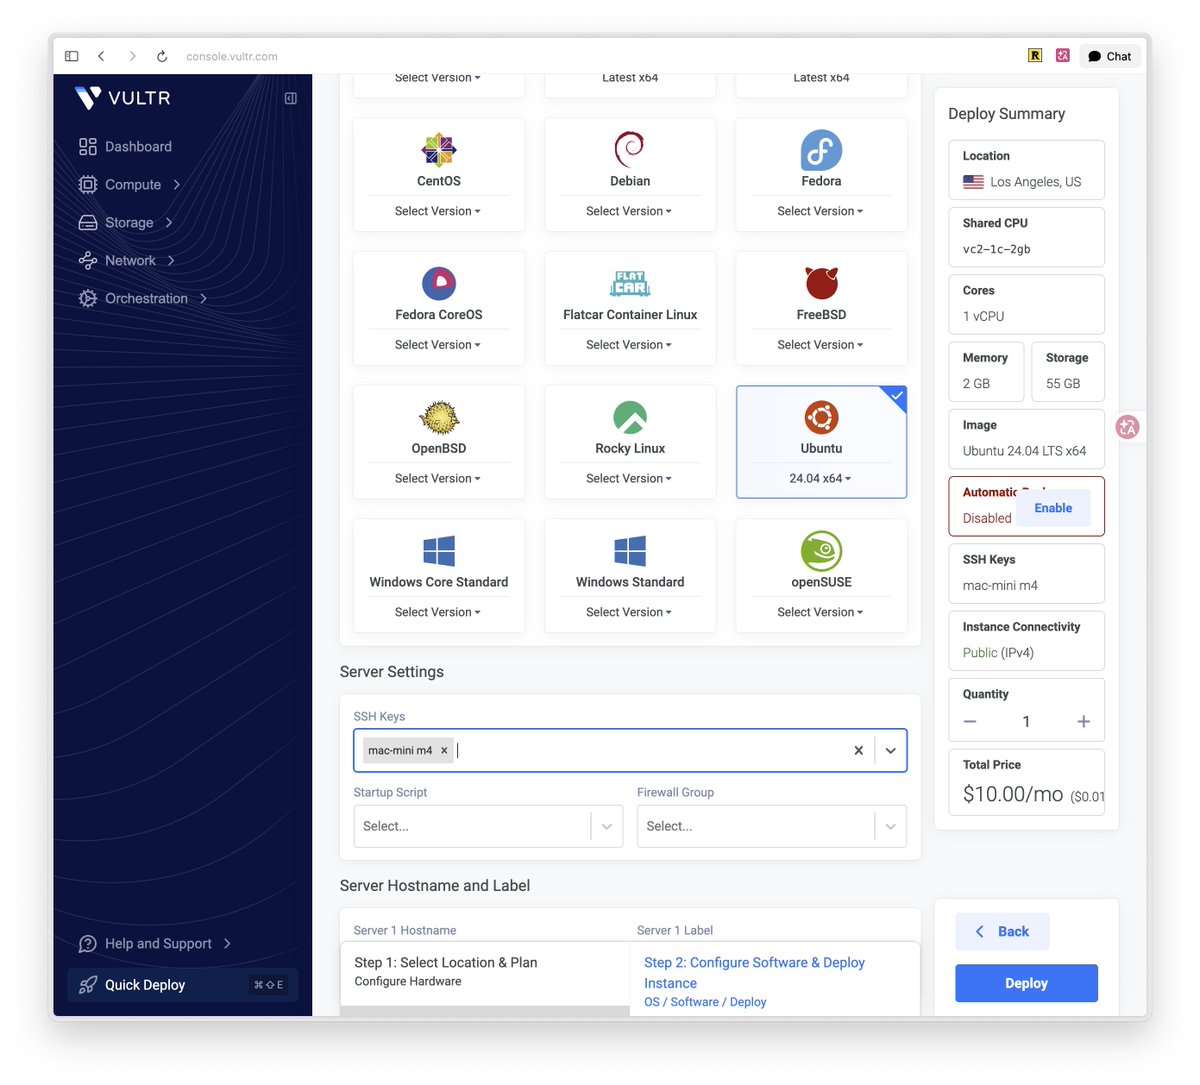Click the $10.00/mo total price
This screenshot has width=1200, height=1085.
coord(1013,794)
